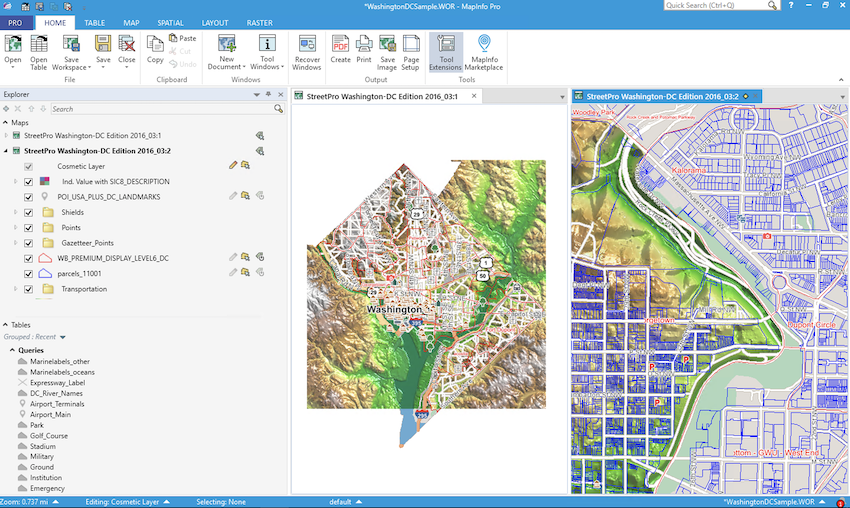Expand StreetPro 2016_03:1 map node
The height and width of the screenshot is (508, 850).
[6, 136]
